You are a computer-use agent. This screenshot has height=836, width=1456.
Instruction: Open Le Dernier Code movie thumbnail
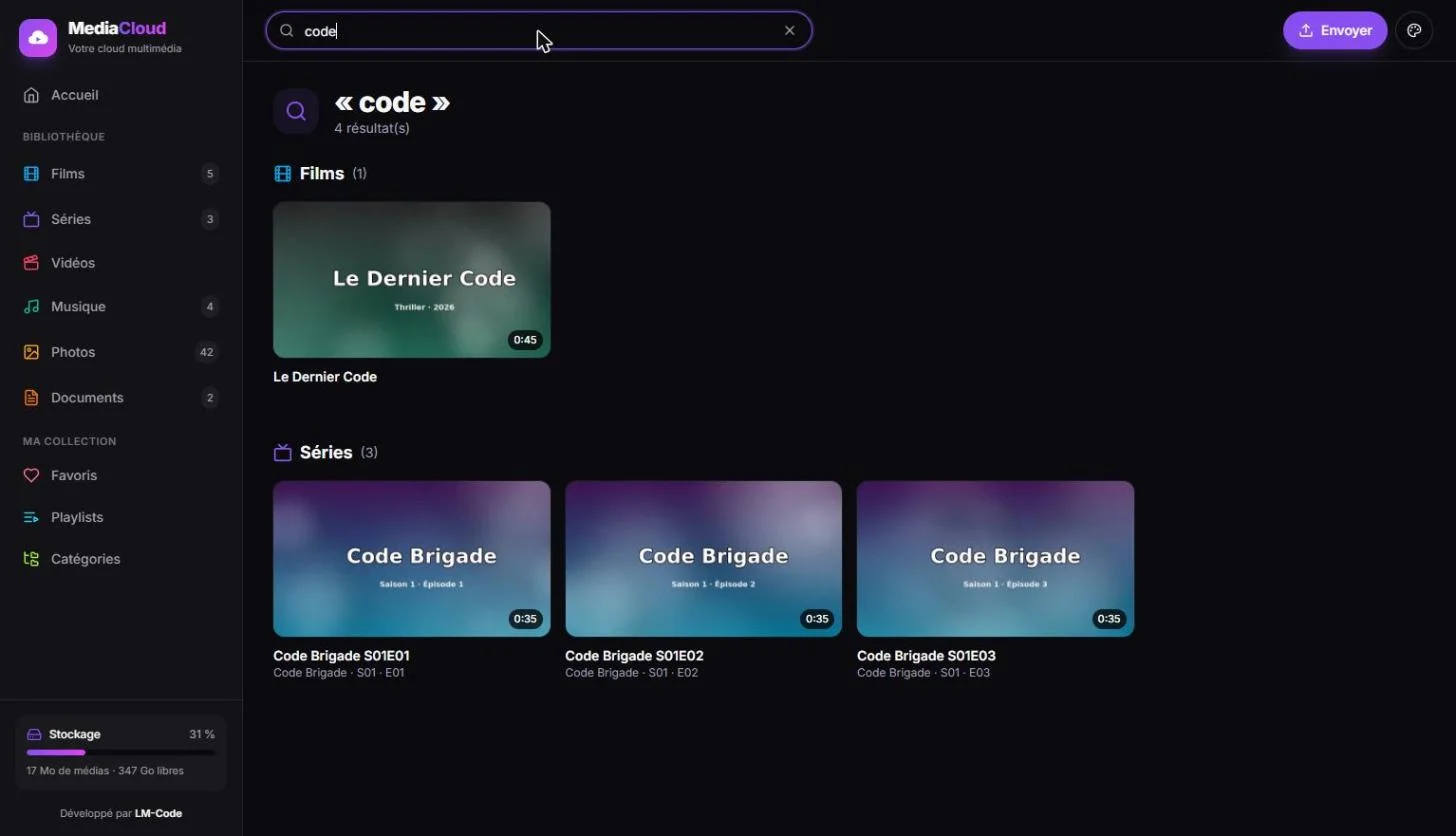(x=412, y=280)
